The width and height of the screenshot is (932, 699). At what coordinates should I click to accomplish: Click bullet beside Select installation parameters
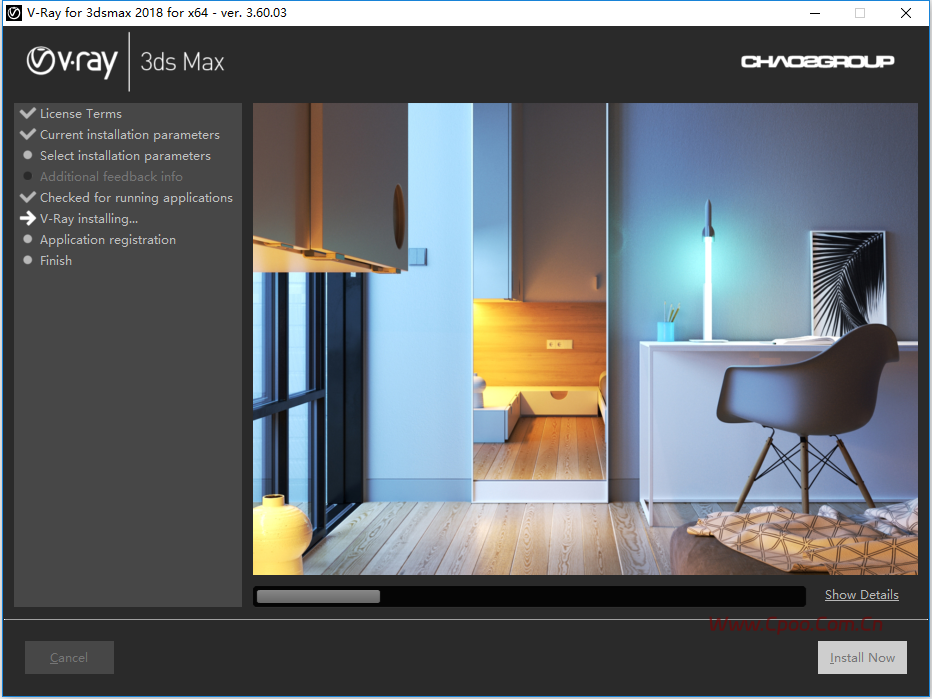pyautogui.click(x=27, y=155)
